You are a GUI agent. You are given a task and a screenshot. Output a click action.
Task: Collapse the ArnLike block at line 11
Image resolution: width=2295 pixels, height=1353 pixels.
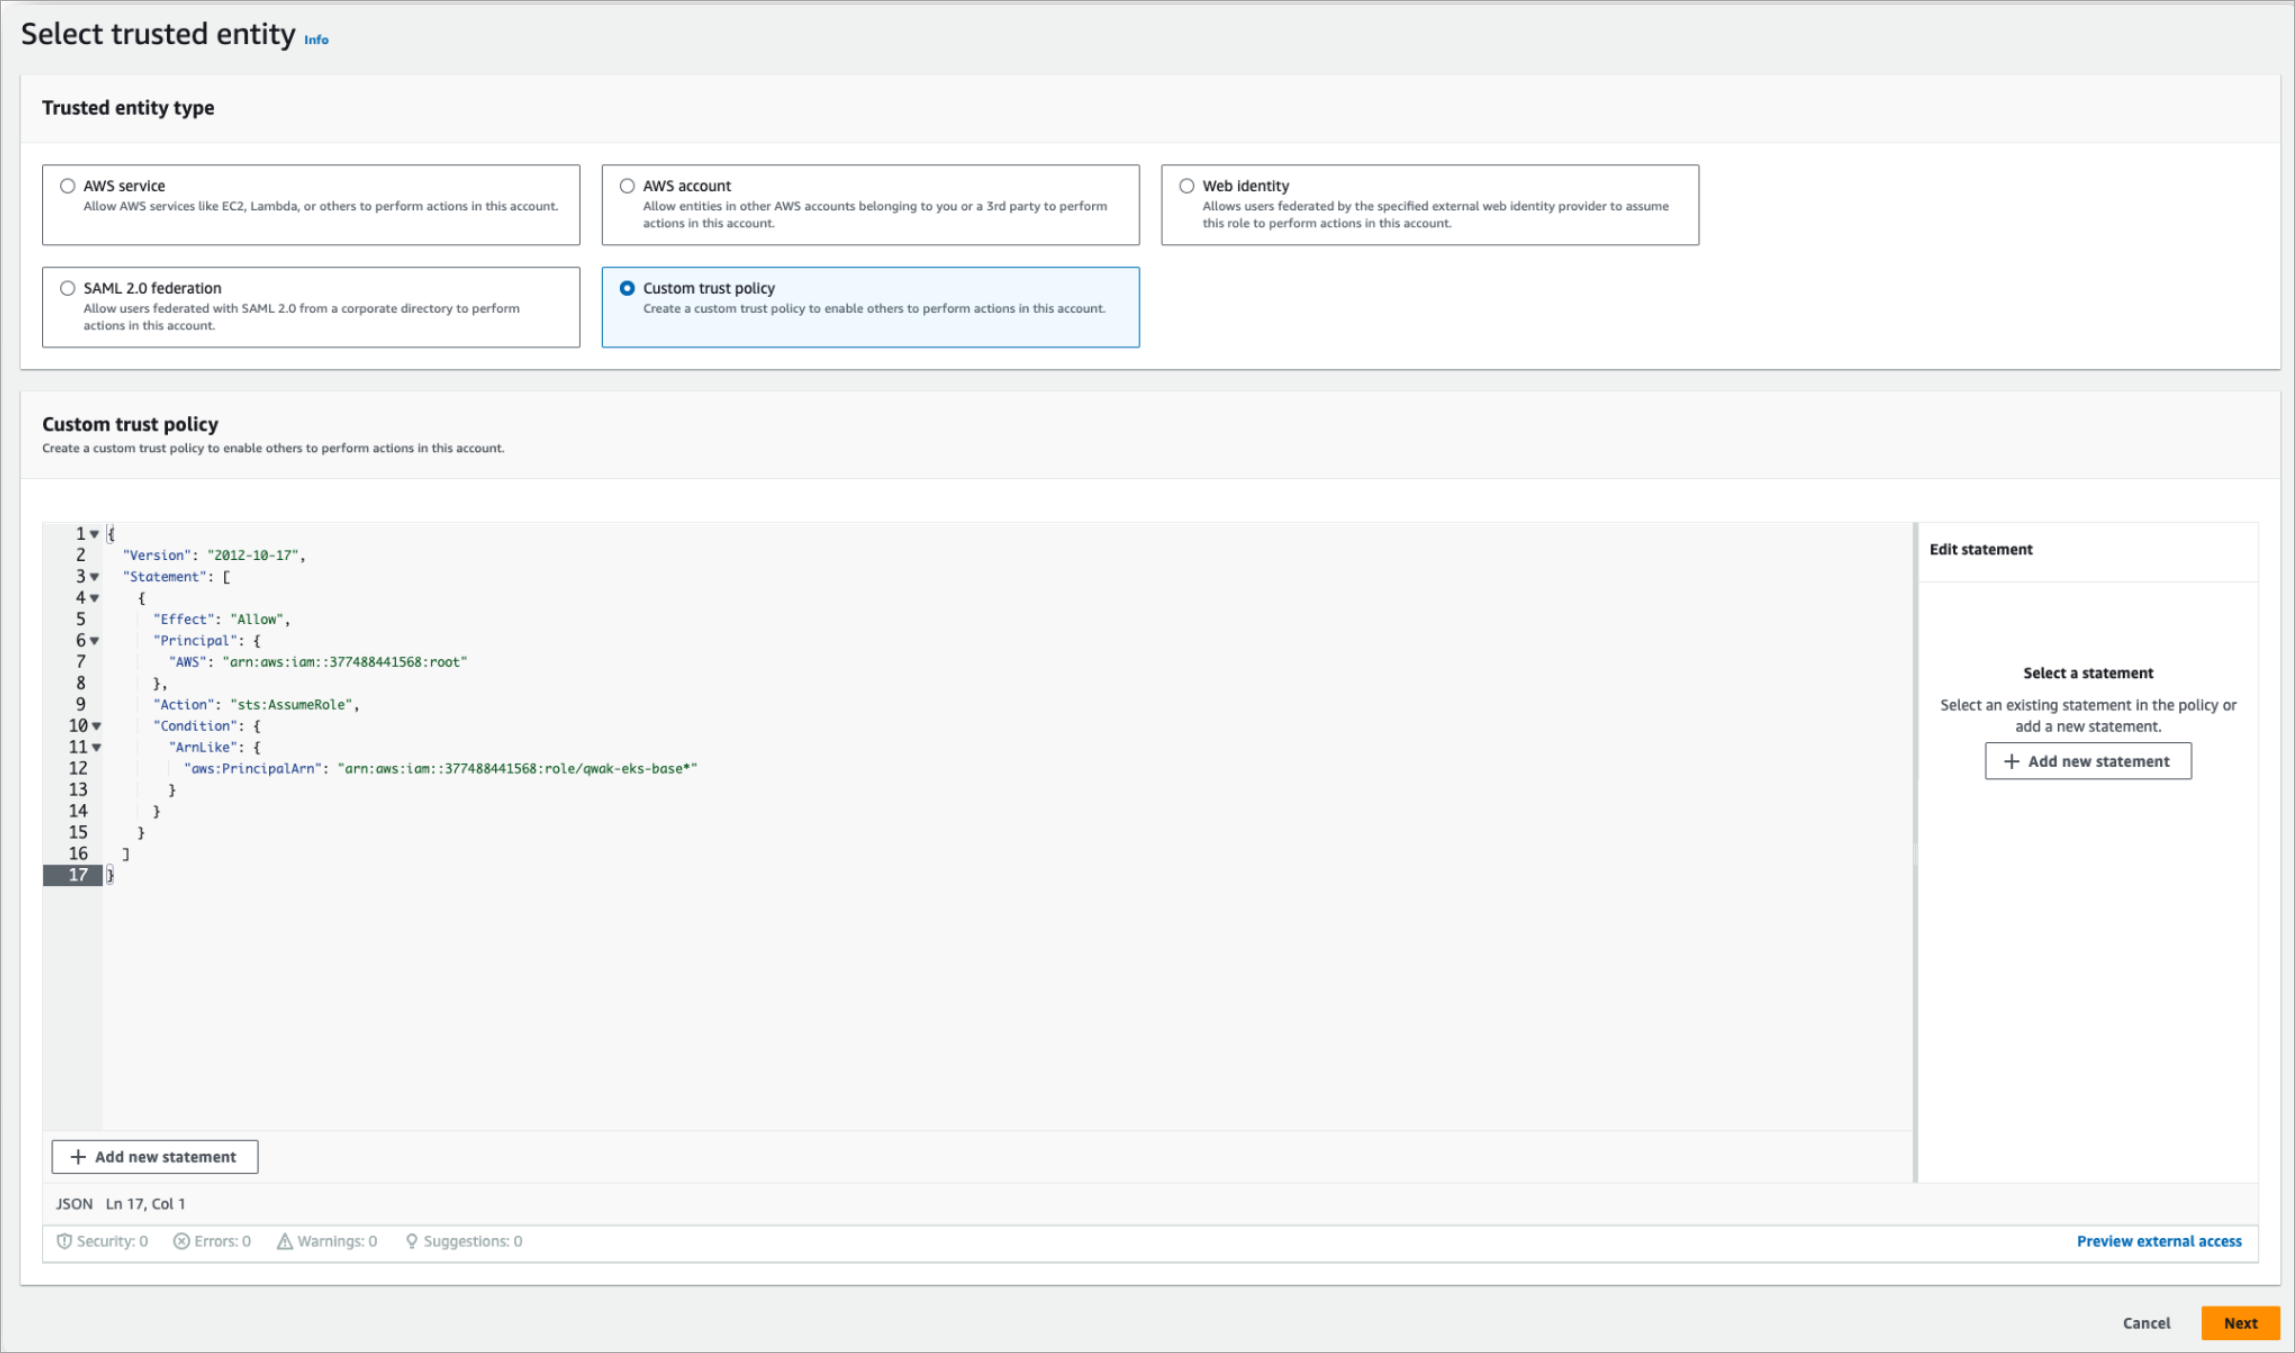tap(97, 747)
